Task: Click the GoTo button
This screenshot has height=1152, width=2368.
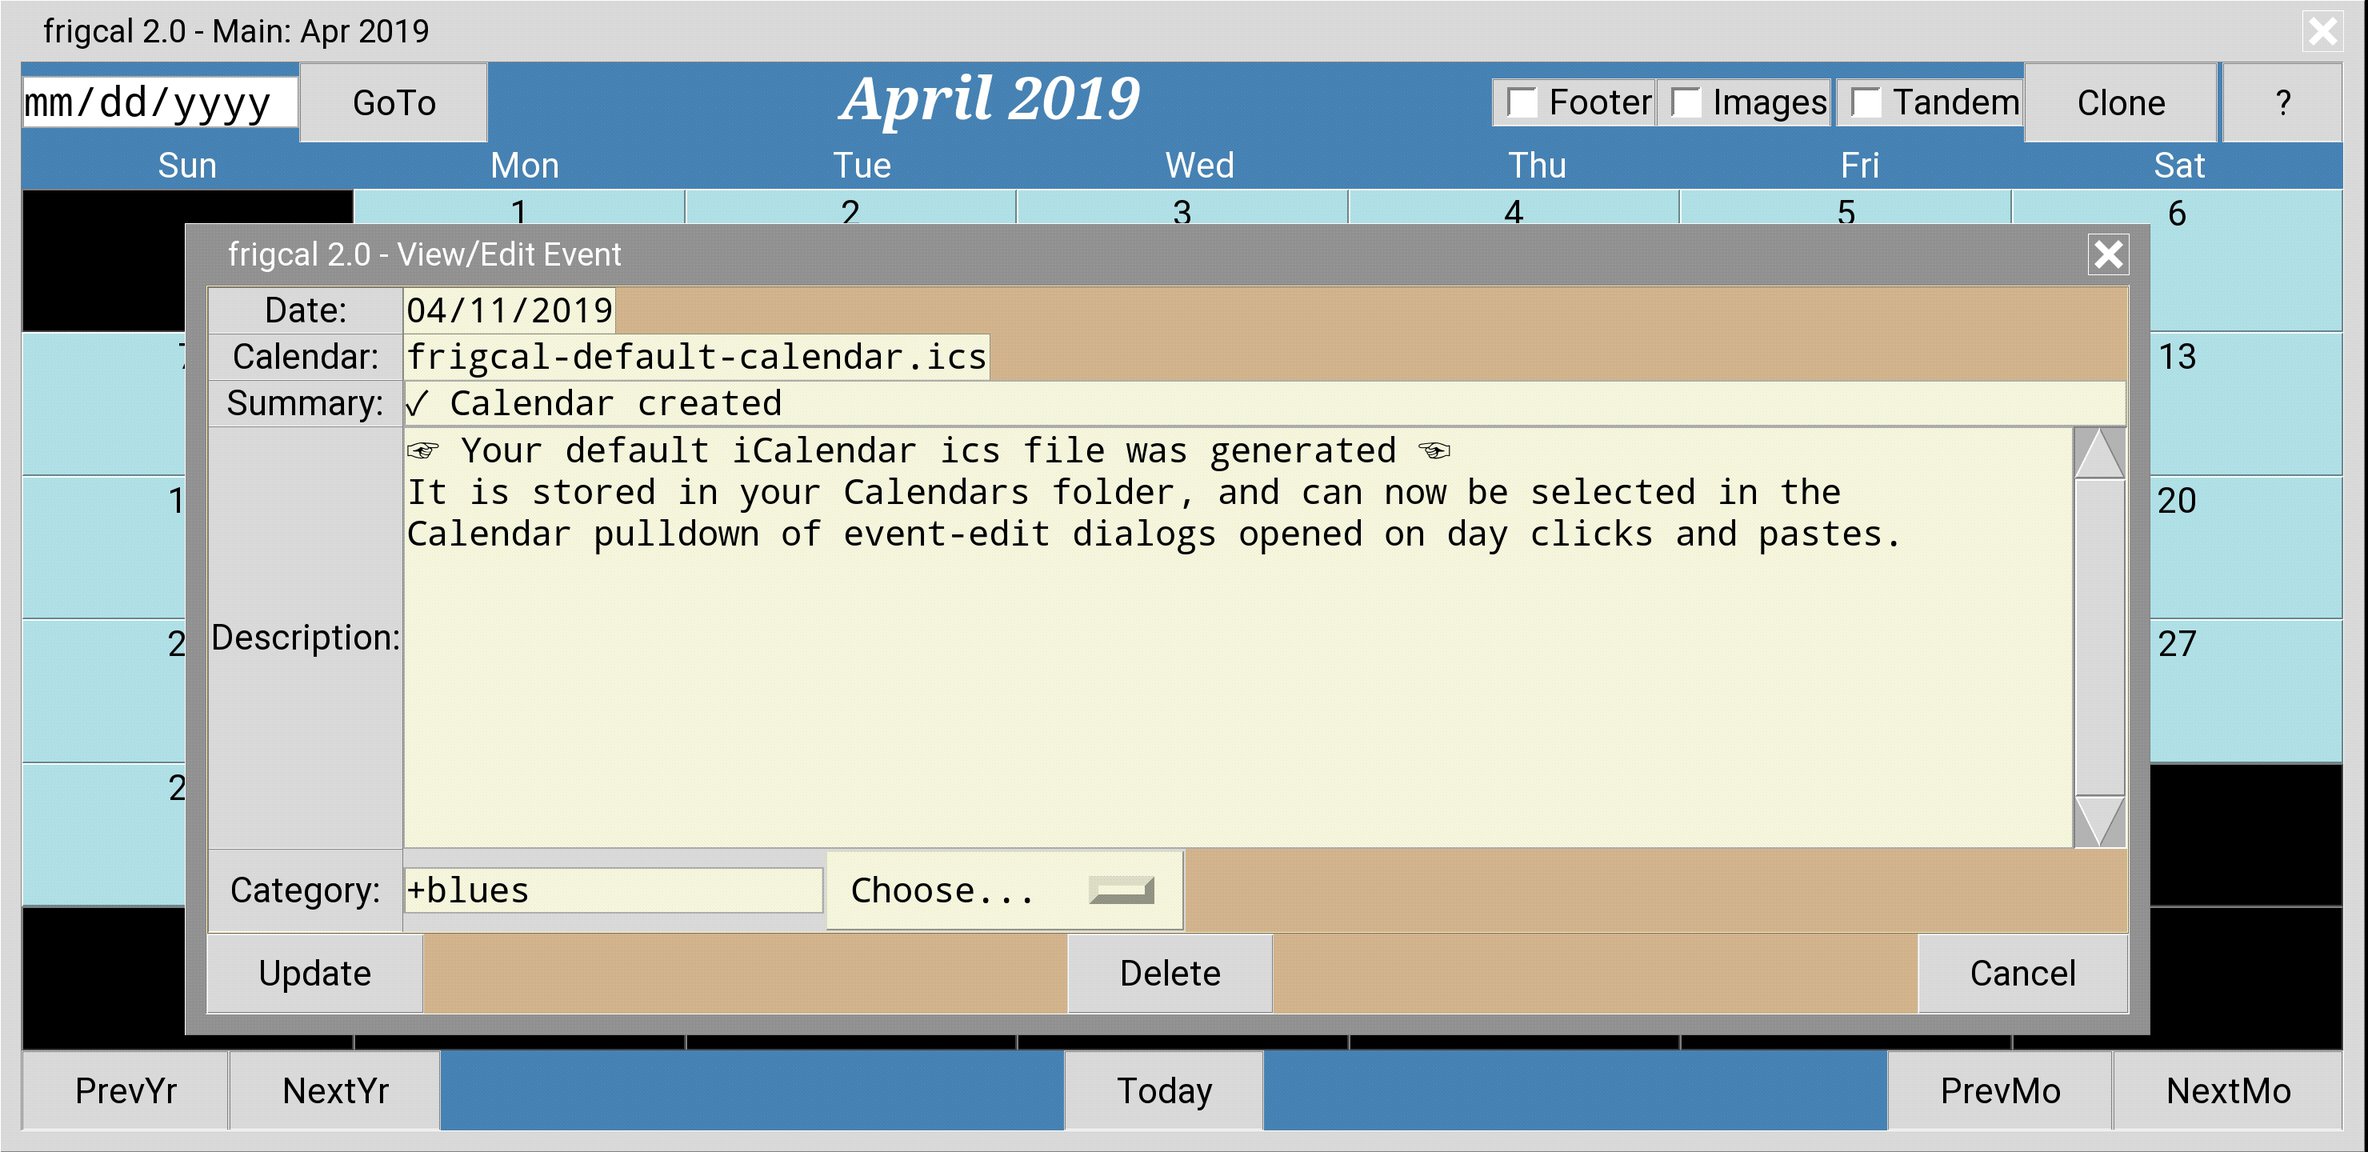Action: tap(394, 103)
